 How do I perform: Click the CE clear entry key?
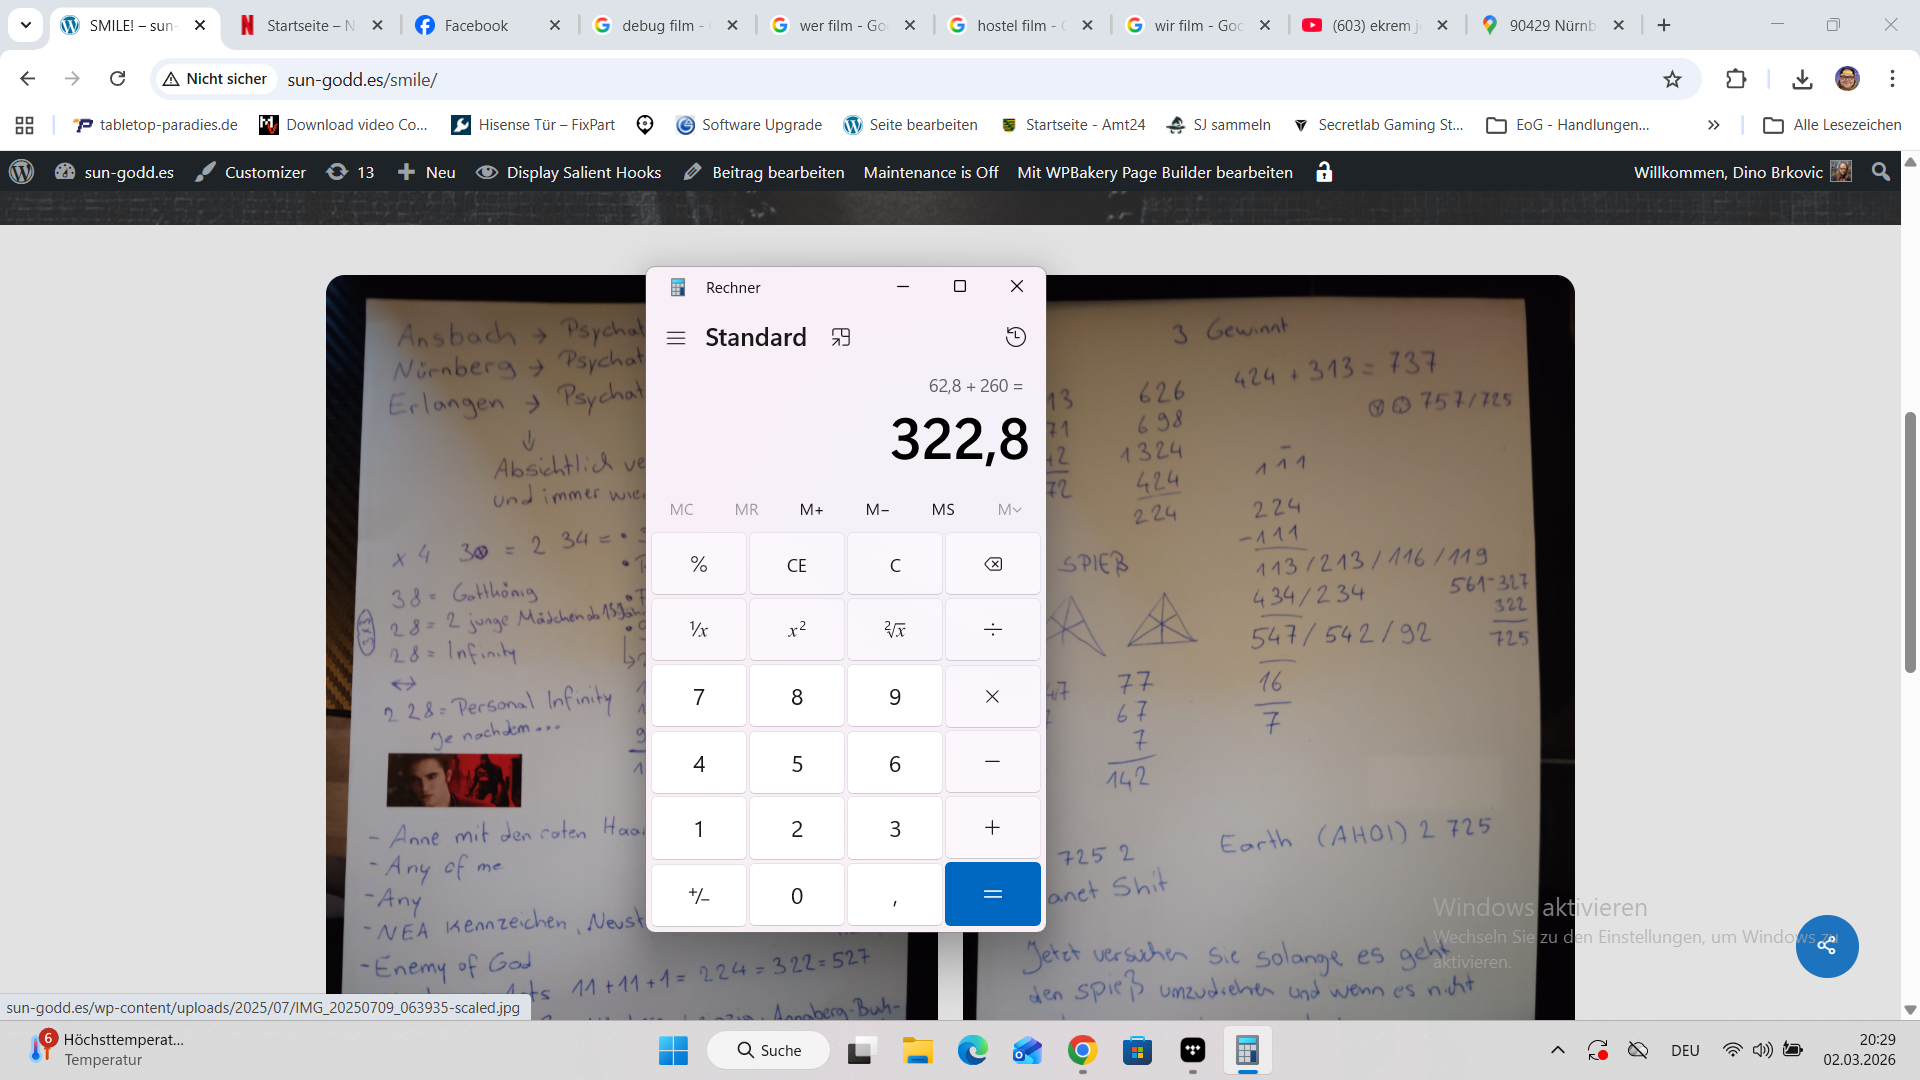pos(797,564)
